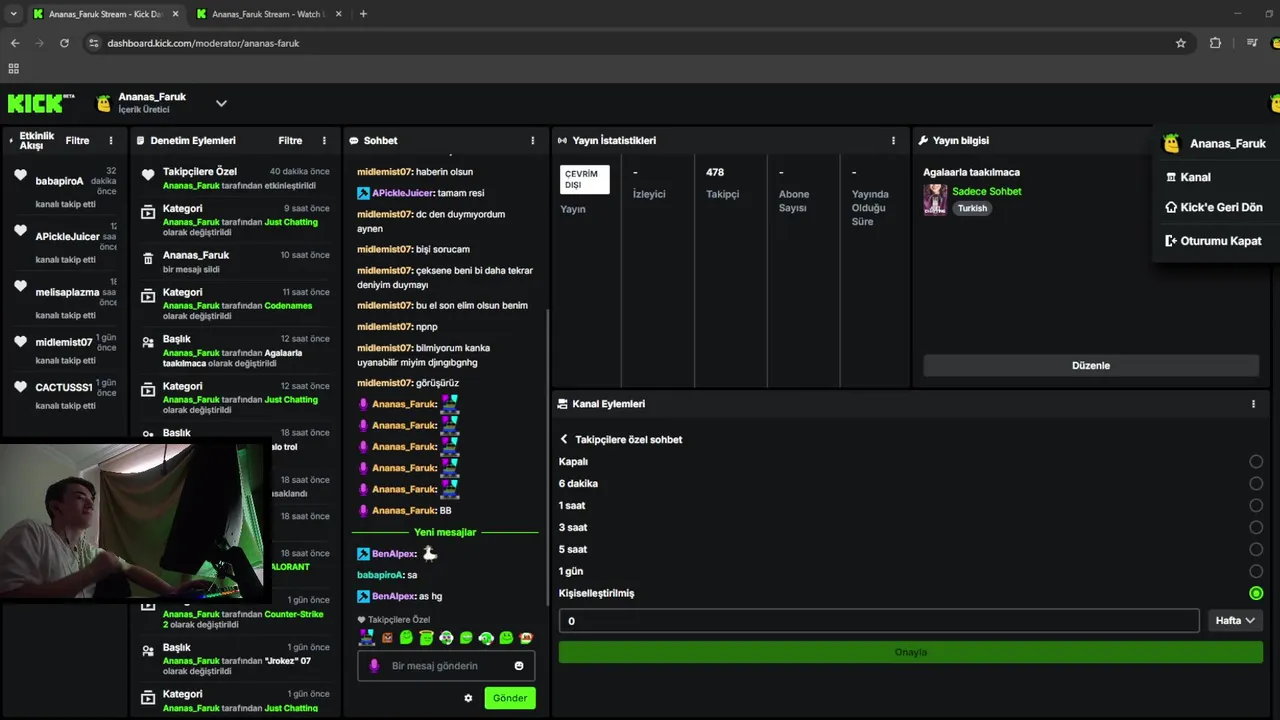
Task: Open the Hafta time-unit dropdown
Action: [x=1235, y=621]
